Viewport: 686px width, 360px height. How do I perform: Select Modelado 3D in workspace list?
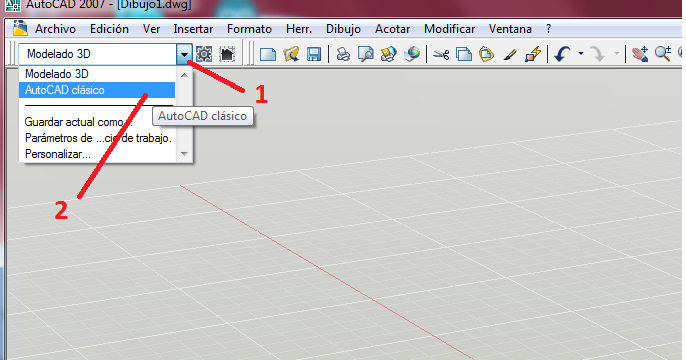(x=97, y=74)
